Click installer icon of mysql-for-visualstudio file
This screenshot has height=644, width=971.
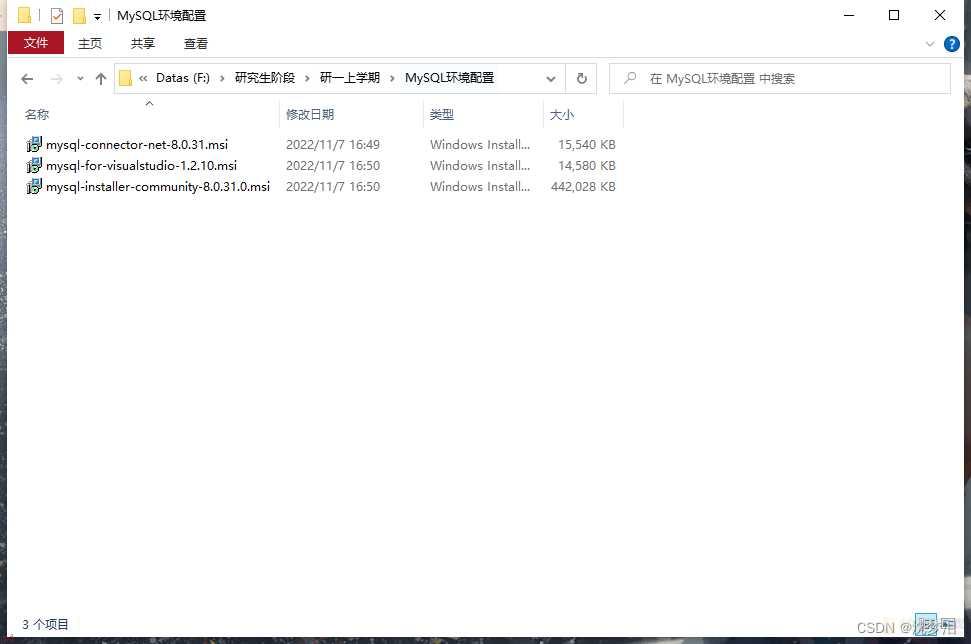click(34, 165)
